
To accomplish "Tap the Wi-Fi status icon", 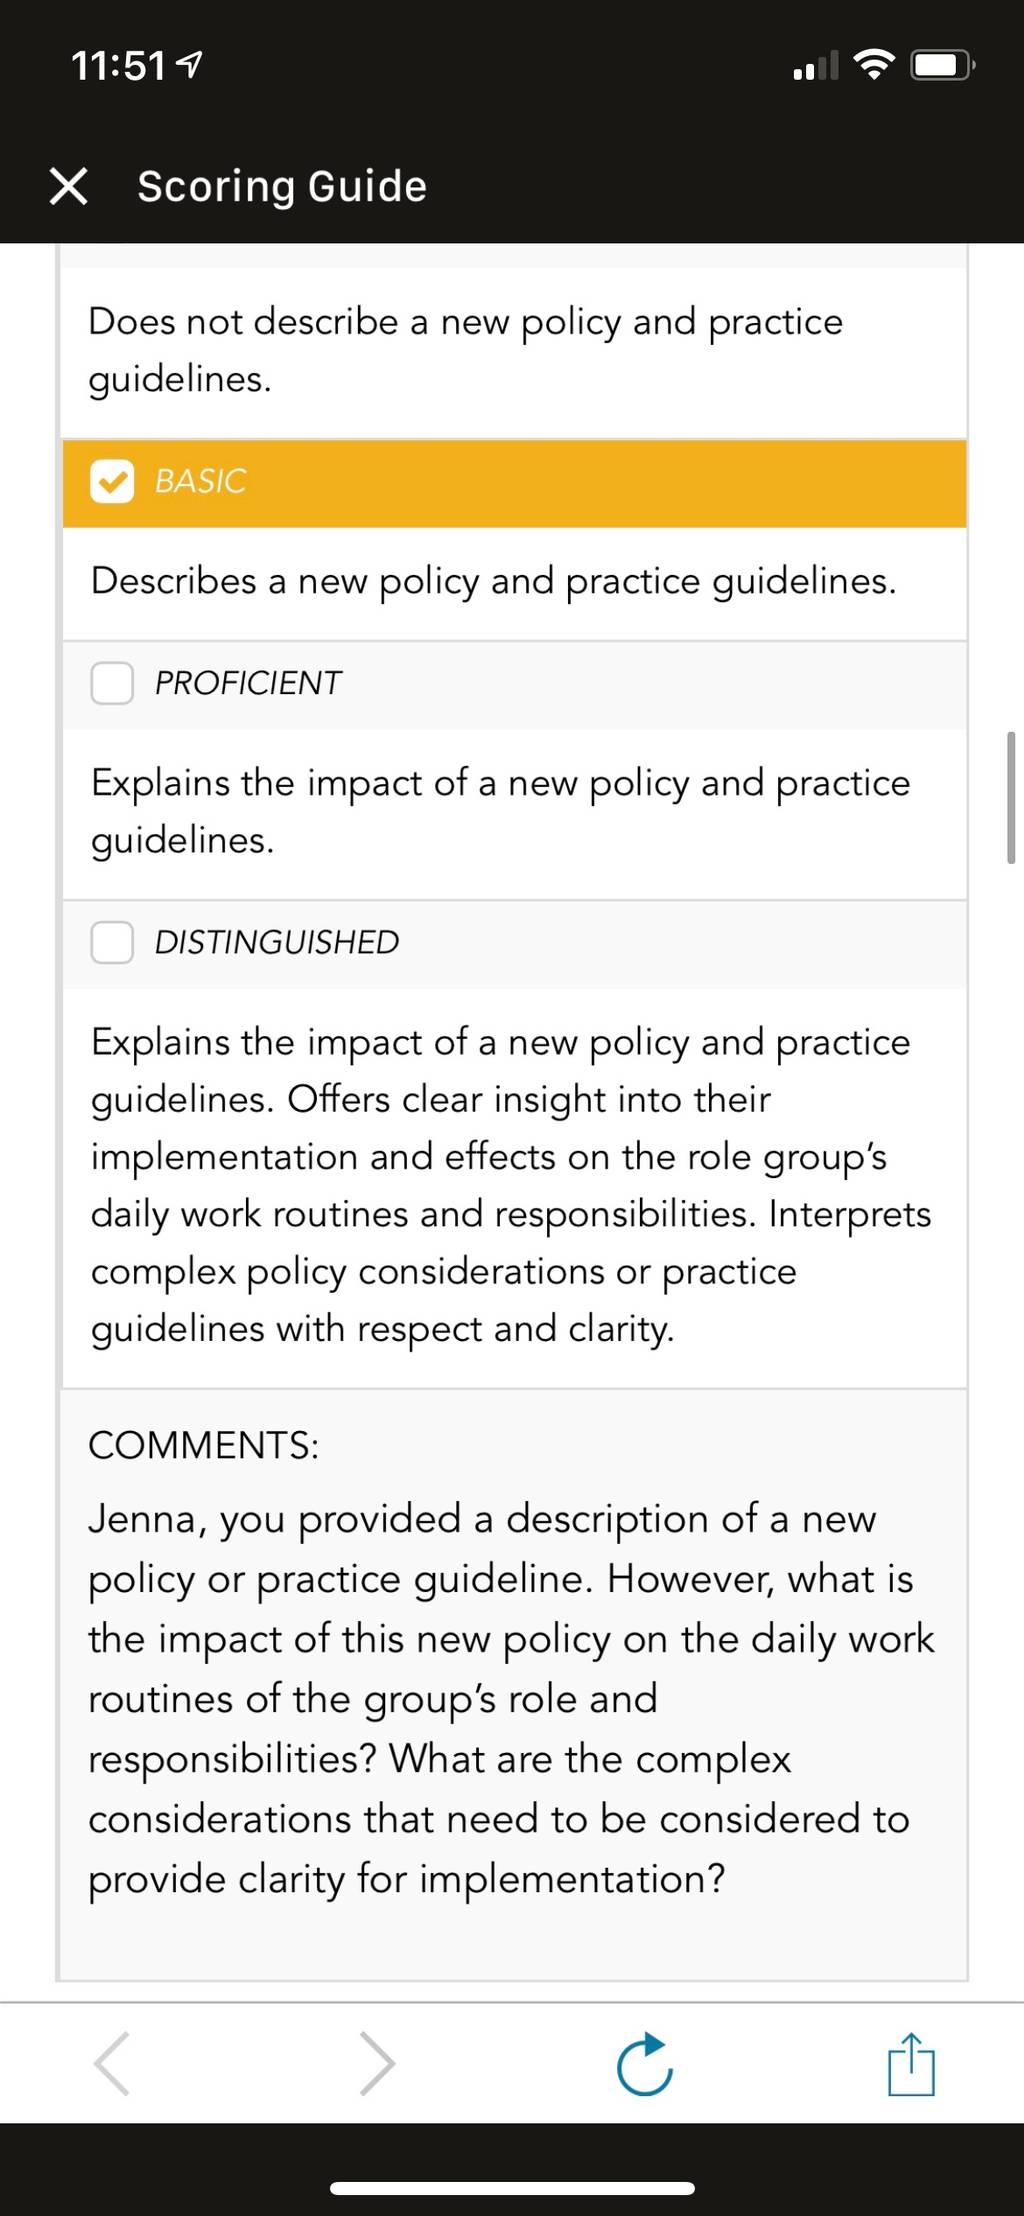I will [875, 66].
